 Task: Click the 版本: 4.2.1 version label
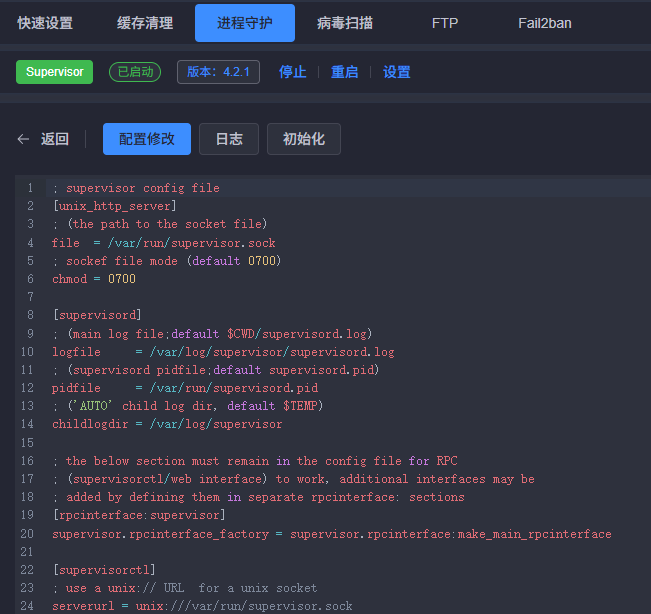tap(218, 72)
